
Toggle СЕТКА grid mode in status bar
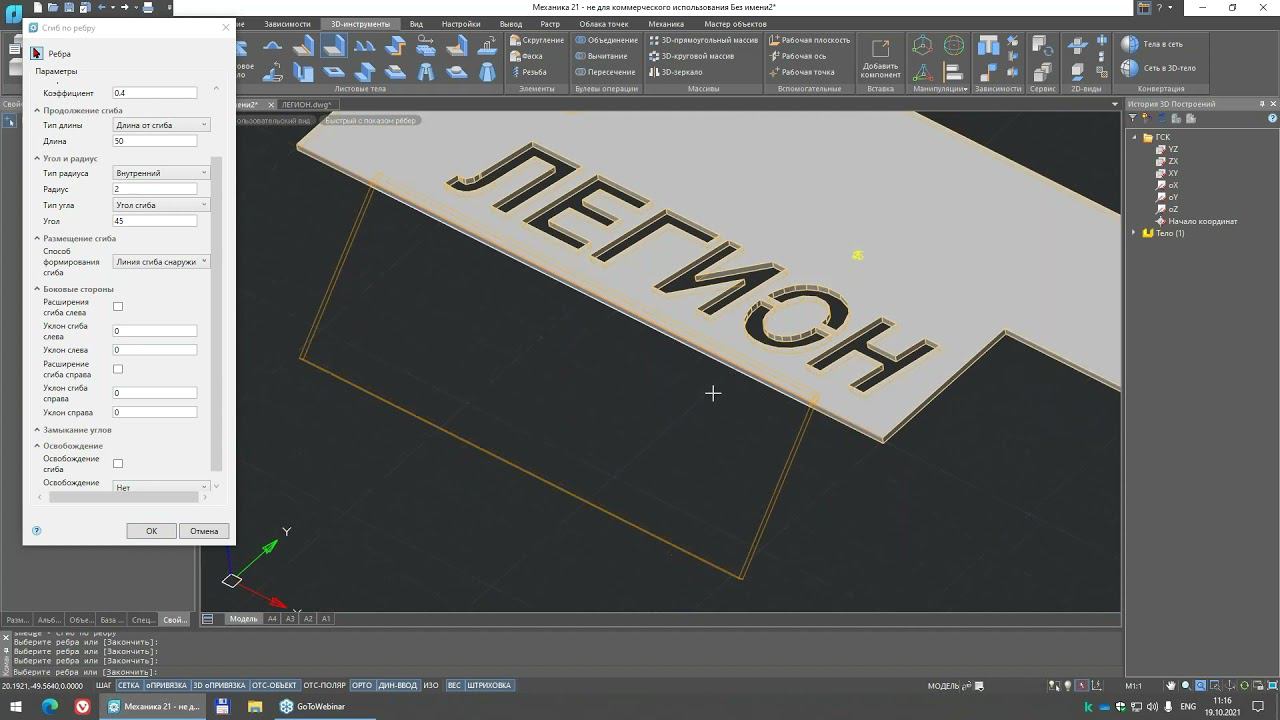point(129,686)
